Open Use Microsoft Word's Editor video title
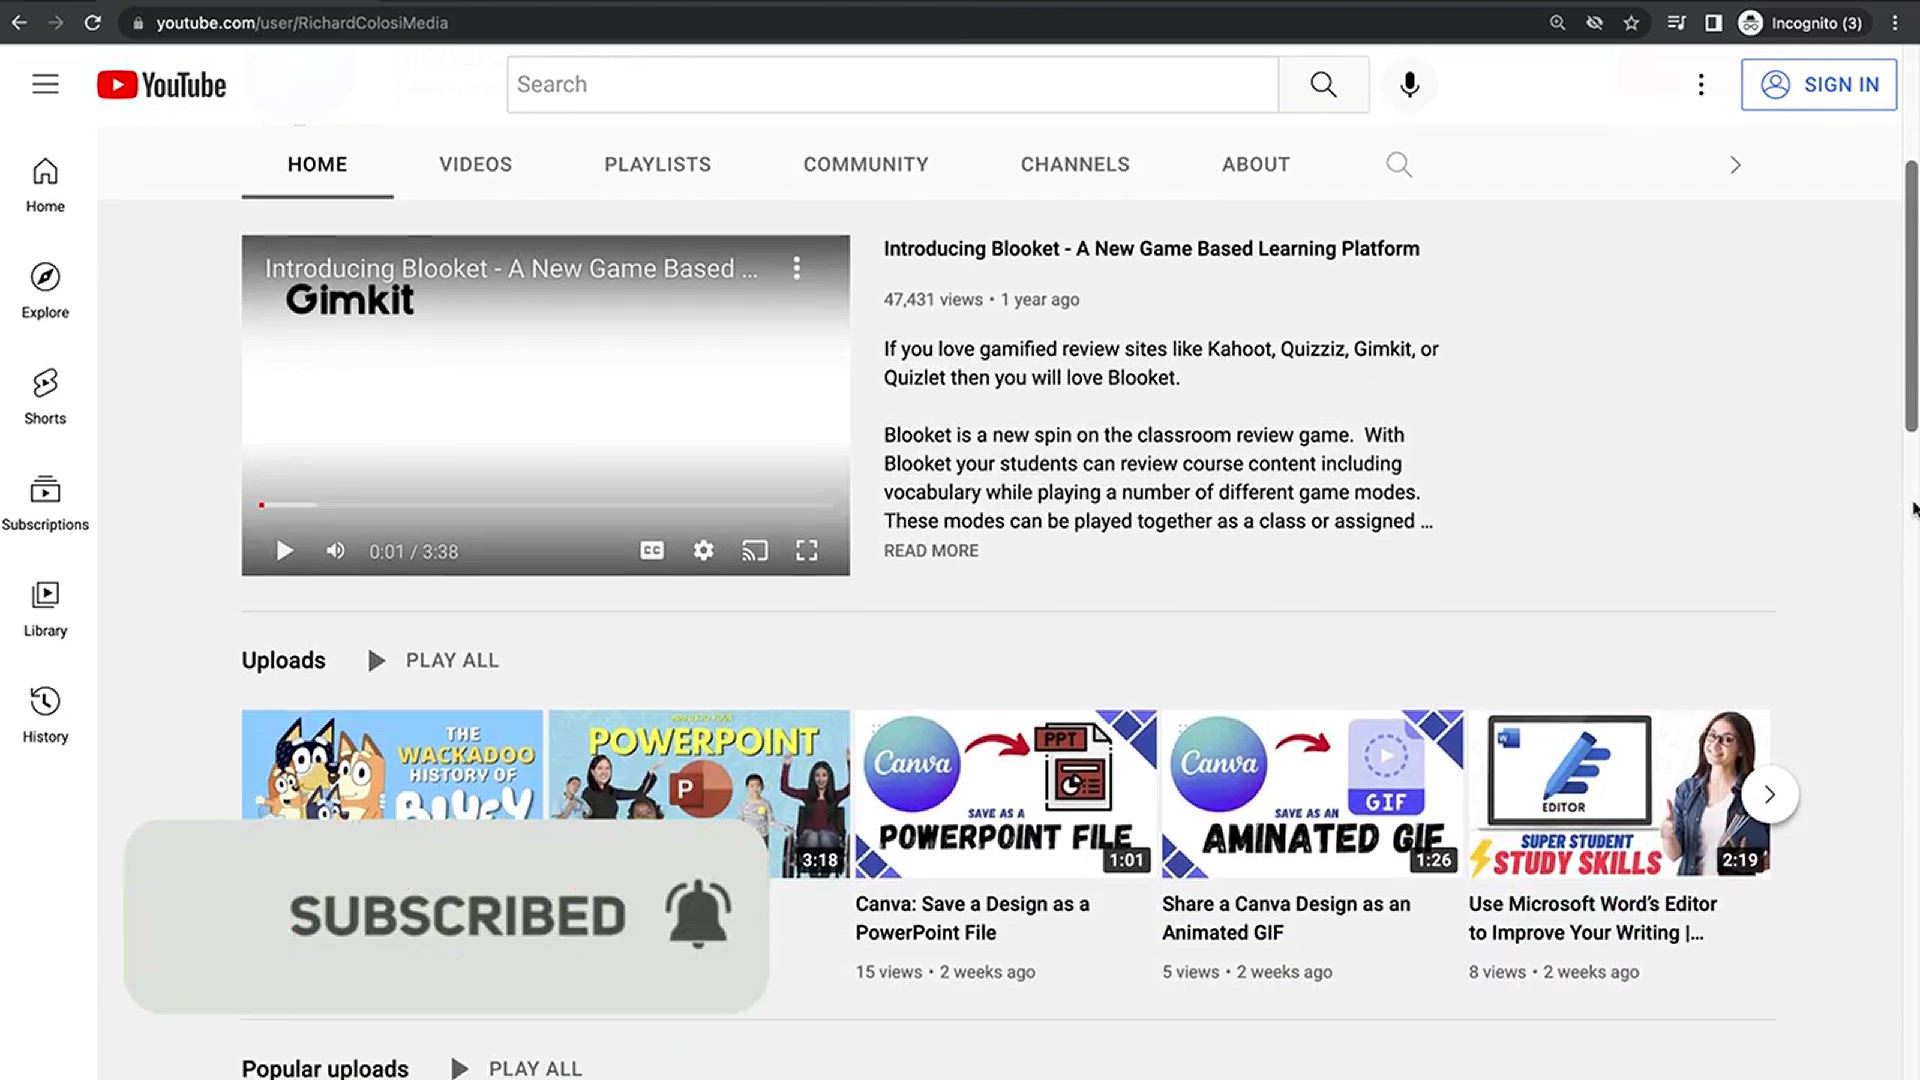1920x1080 pixels. [x=1592, y=918]
